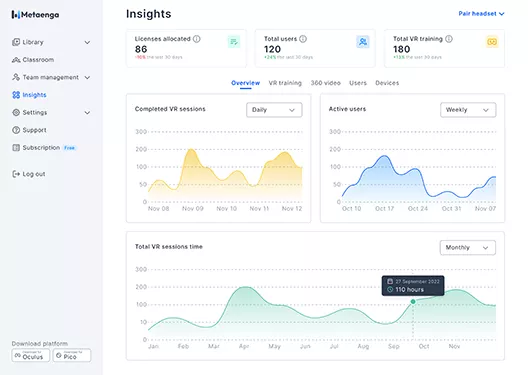Click the Library sidebar icon

click(16, 42)
